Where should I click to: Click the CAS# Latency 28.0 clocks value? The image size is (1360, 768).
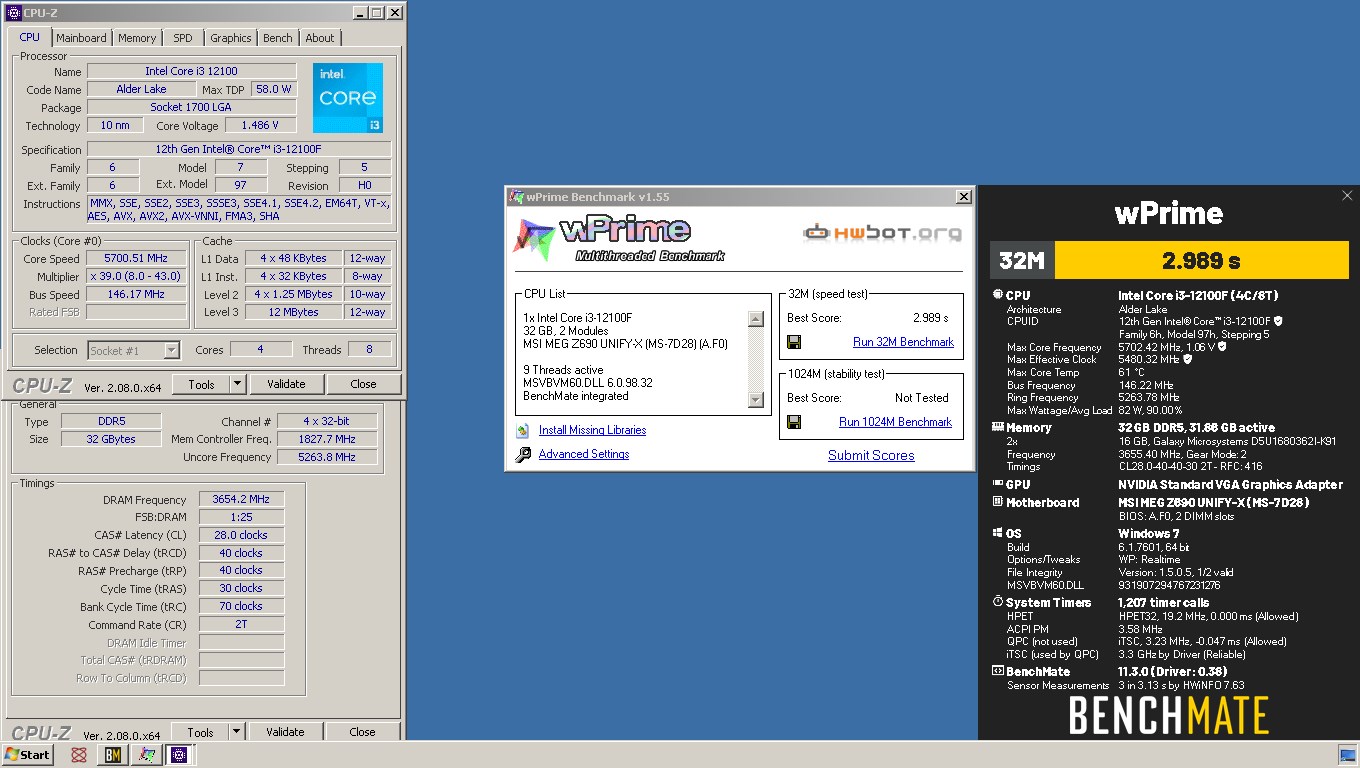point(241,535)
